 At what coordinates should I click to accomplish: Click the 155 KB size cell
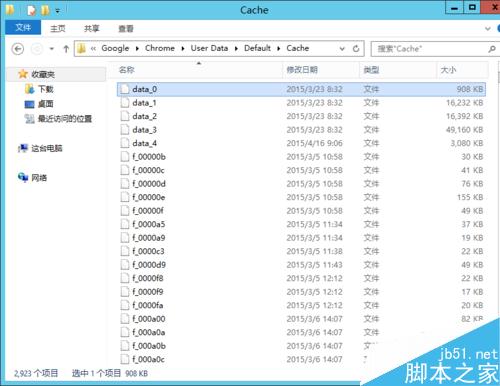pos(470,197)
